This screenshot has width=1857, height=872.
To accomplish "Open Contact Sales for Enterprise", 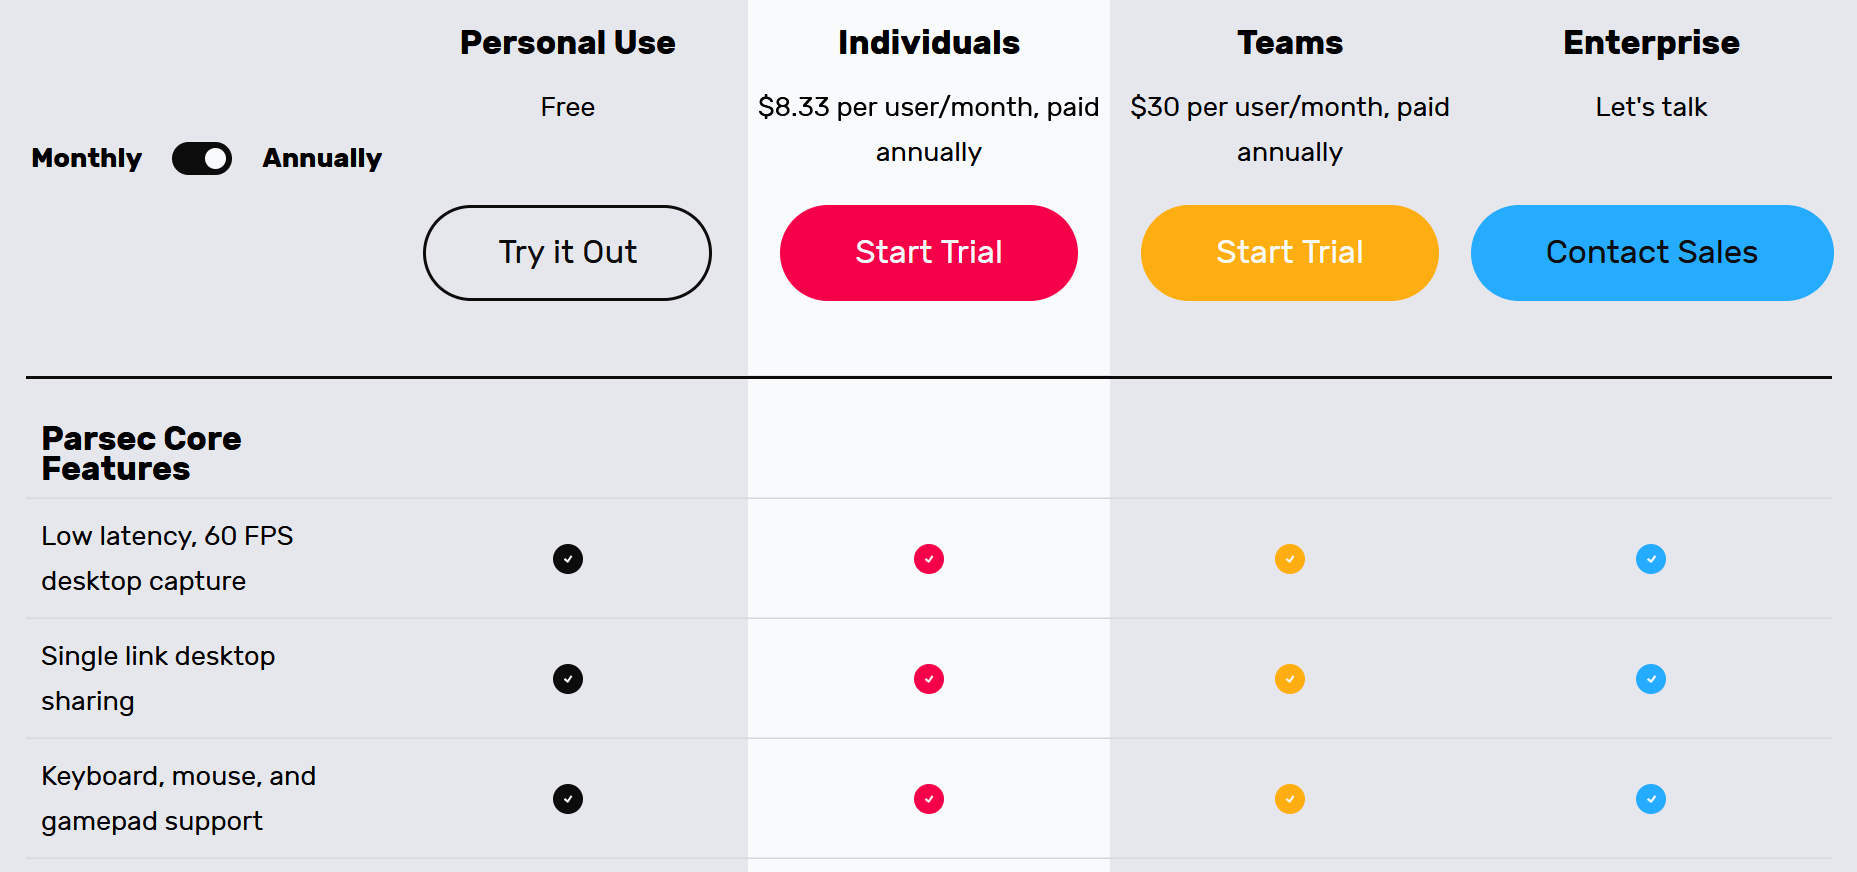I will (1651, 252).
